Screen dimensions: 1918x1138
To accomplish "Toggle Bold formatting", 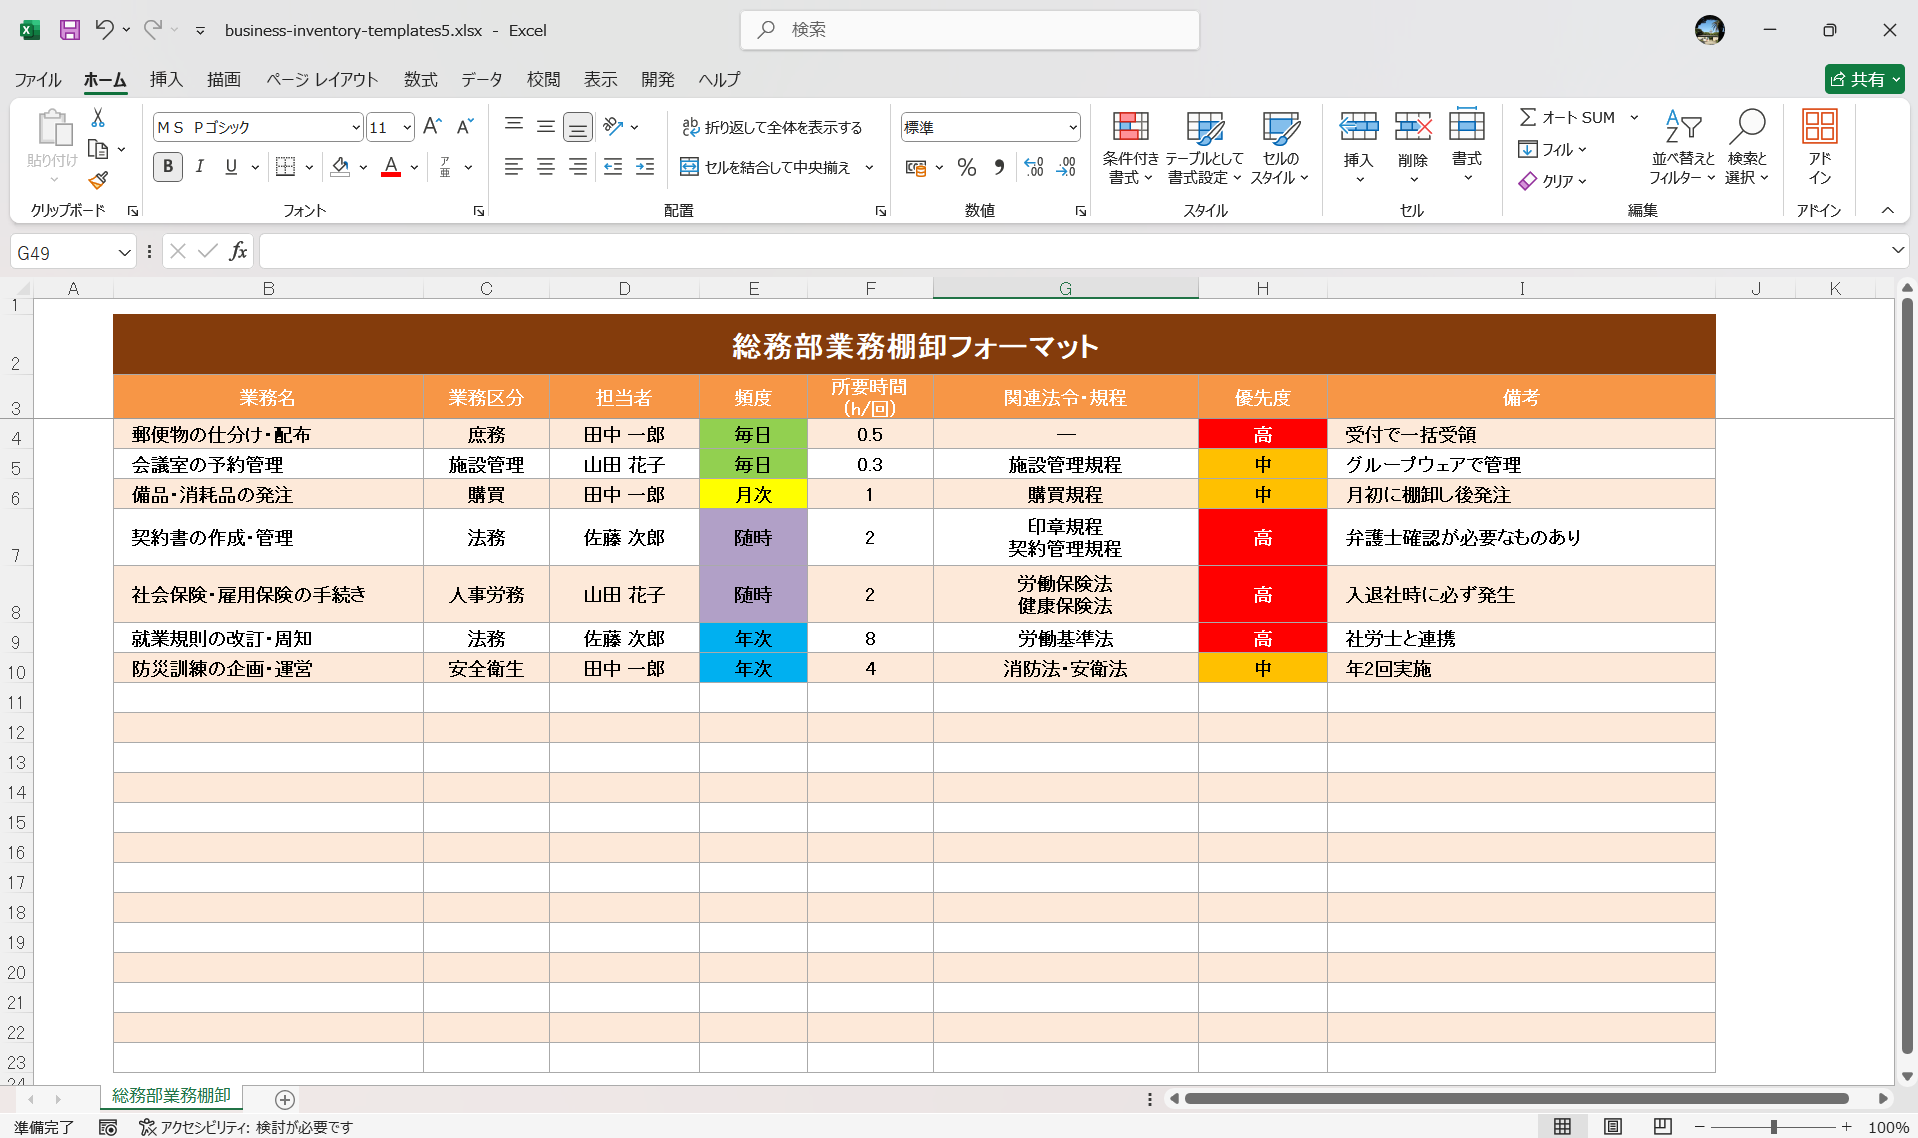I will (x=168, y=167).
